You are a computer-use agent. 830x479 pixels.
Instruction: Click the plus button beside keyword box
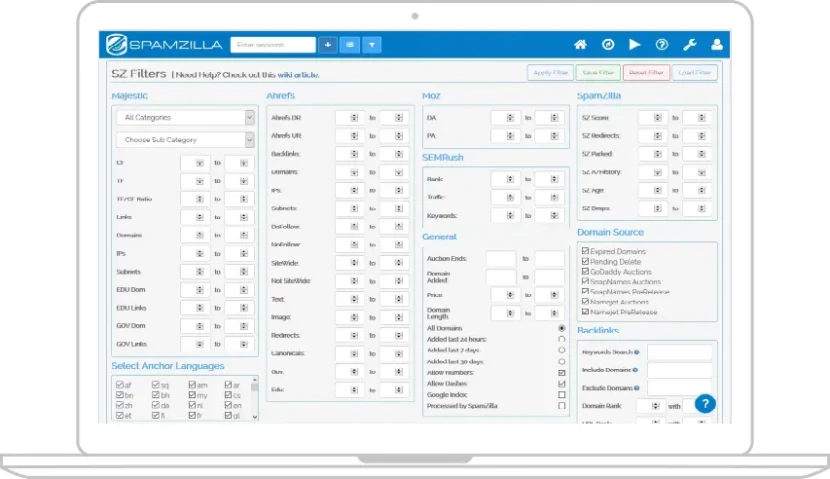[x=328, y=45]
